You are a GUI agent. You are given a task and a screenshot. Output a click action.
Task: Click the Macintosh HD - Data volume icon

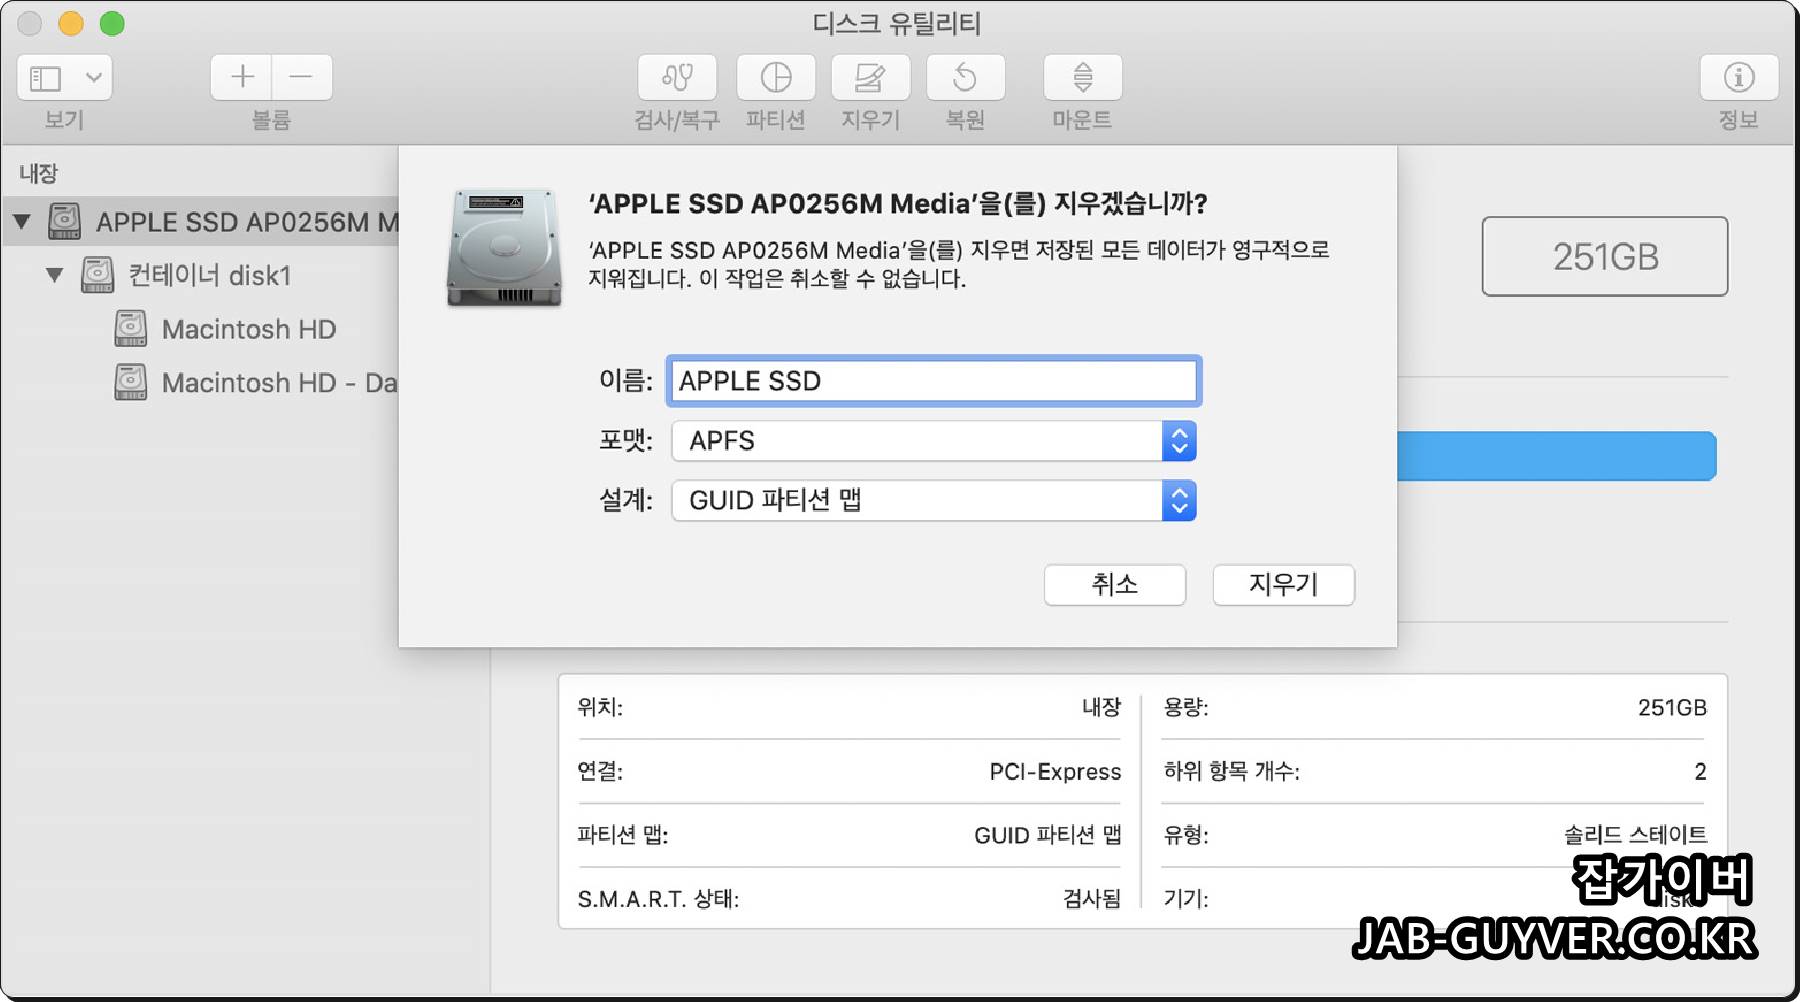click(x=130, y=381)
